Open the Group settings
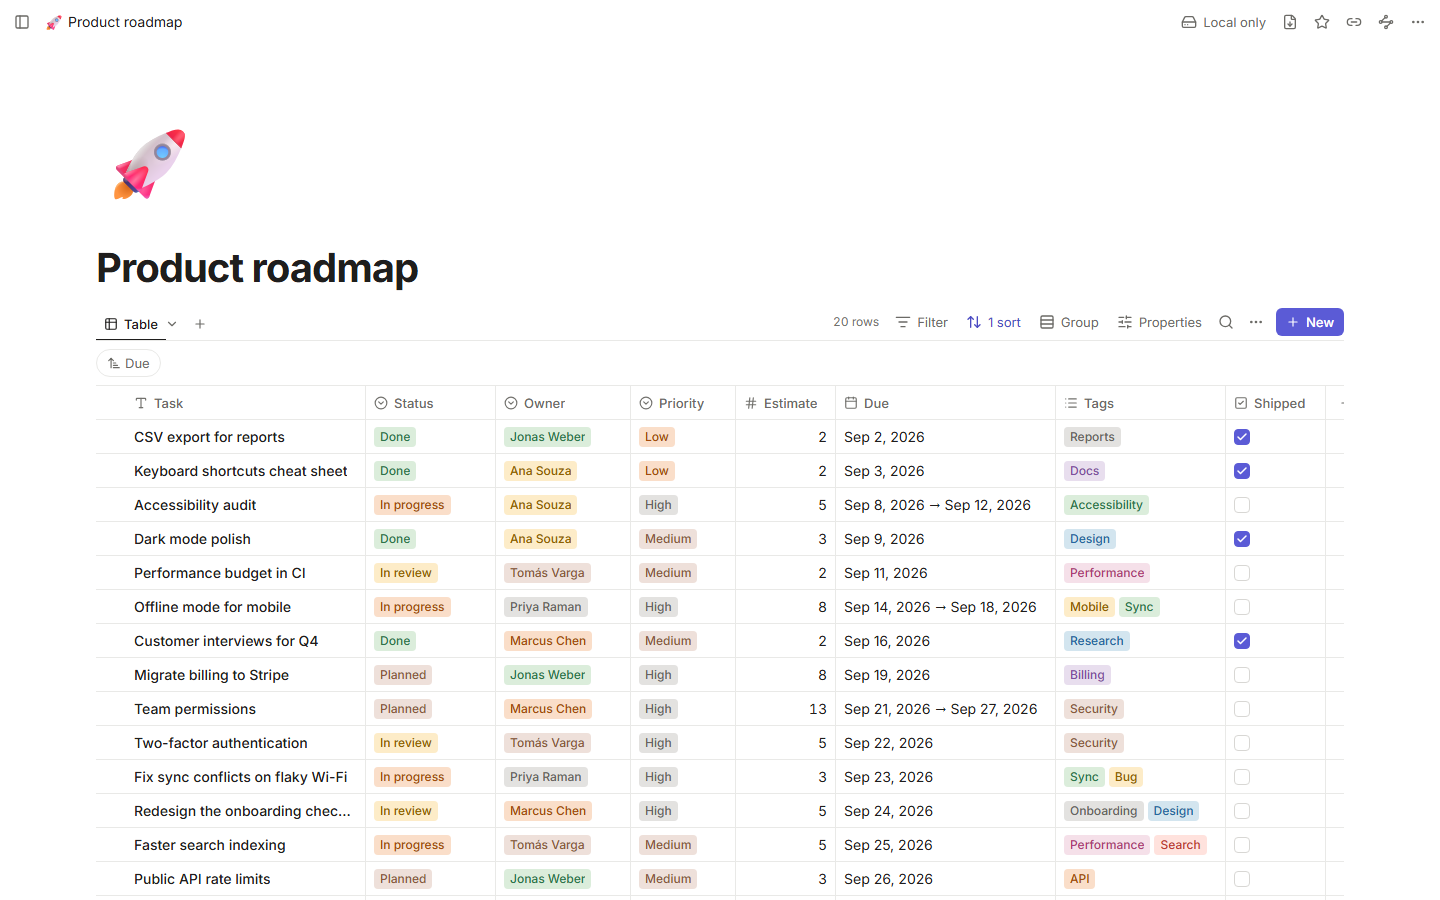The height and width of the screenshot is (900, 1440). pyautogui.click(x=1069, y=322)
